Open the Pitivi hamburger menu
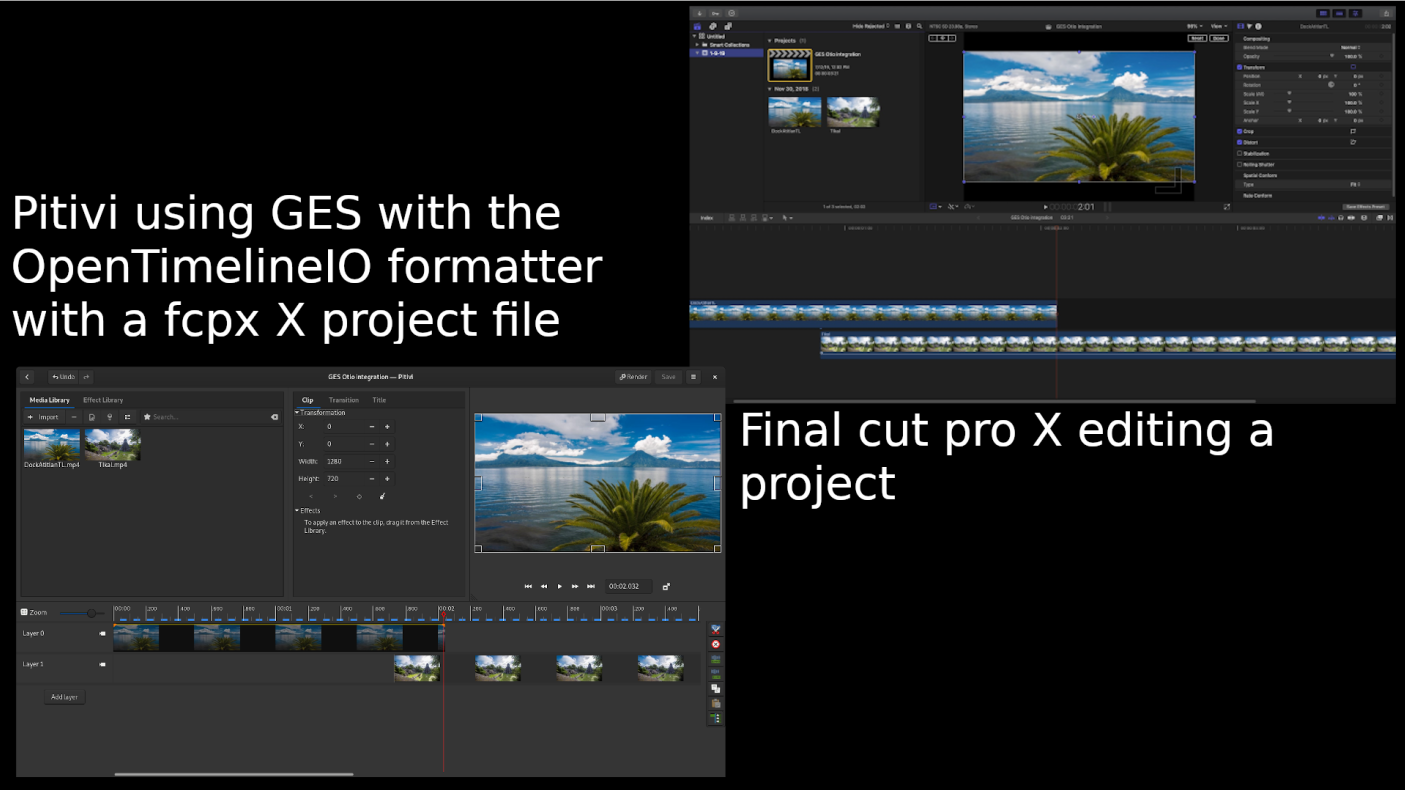The height and width of the screenshot is (790, 1405). (693, 377)
